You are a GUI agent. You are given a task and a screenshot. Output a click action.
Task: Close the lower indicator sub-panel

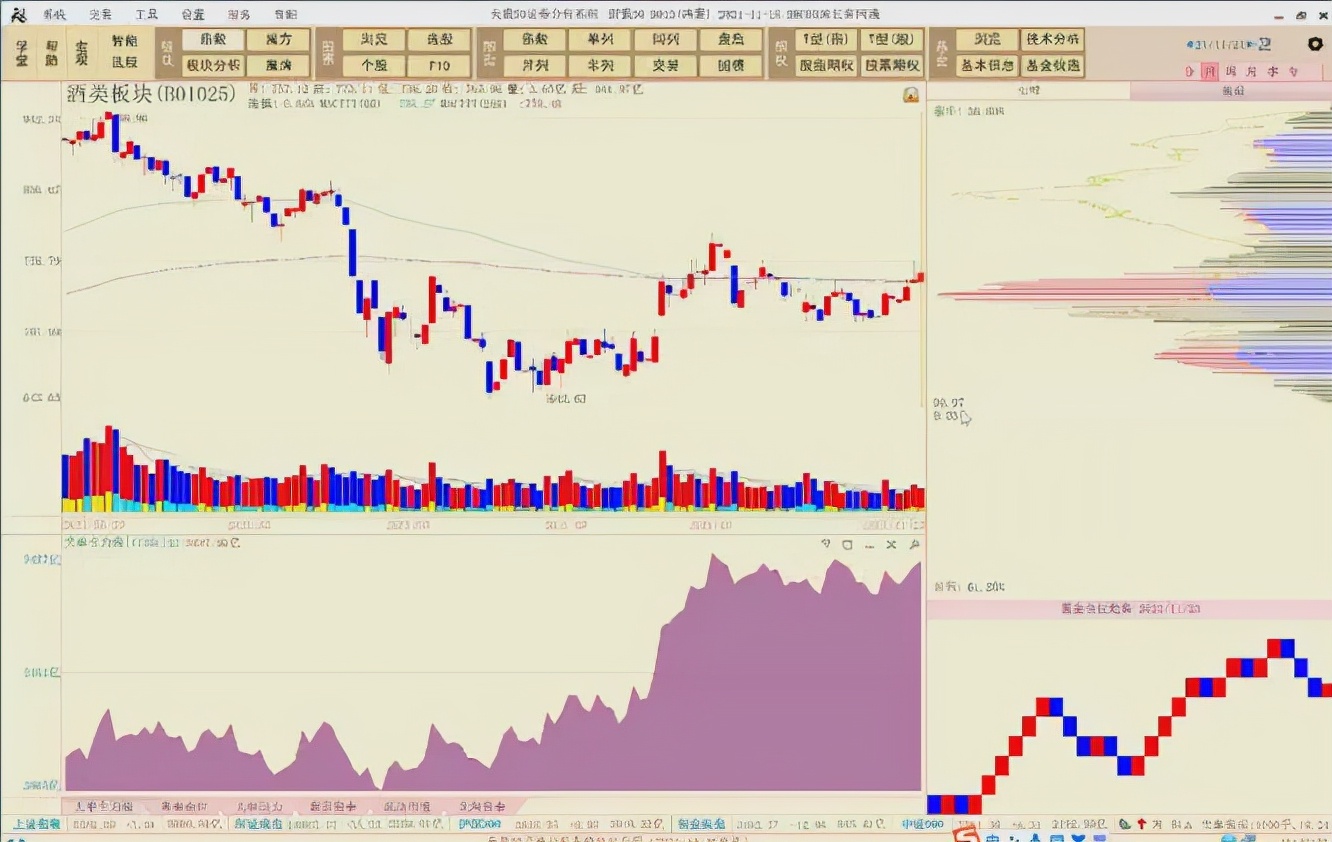[x=891, y=545]
